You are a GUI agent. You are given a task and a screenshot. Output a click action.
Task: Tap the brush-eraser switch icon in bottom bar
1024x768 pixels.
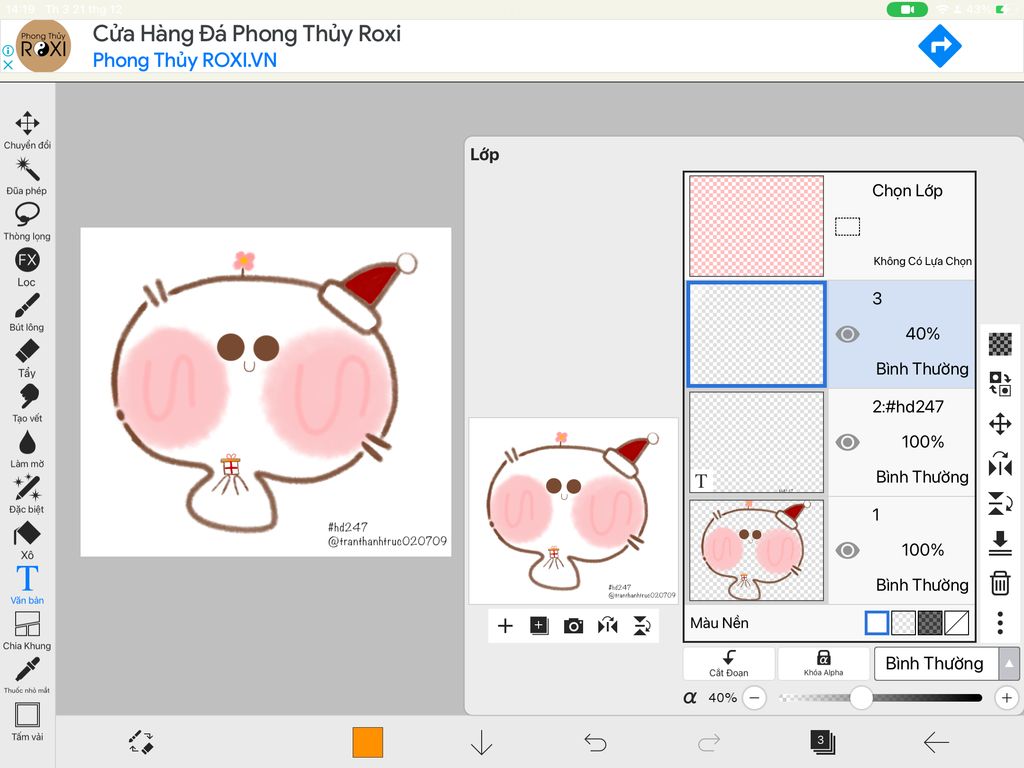pyautogui.click(x=141, y=742)
